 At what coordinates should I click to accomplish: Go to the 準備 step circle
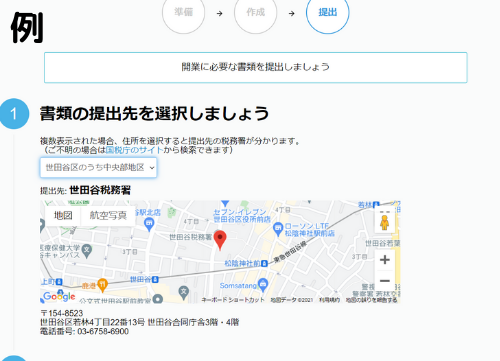coord(183,13)
